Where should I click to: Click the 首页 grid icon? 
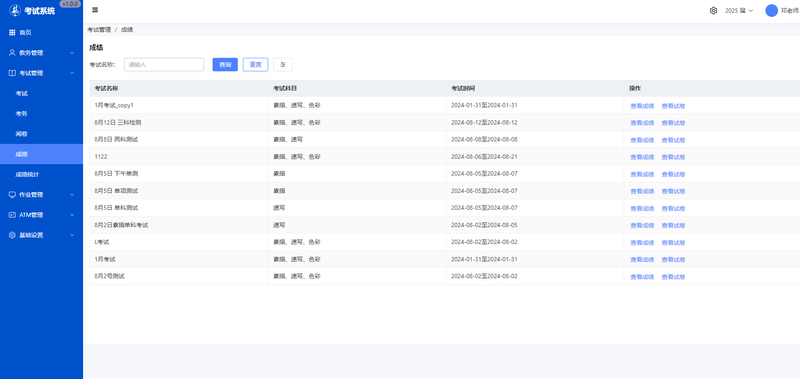tap(12, 32)
